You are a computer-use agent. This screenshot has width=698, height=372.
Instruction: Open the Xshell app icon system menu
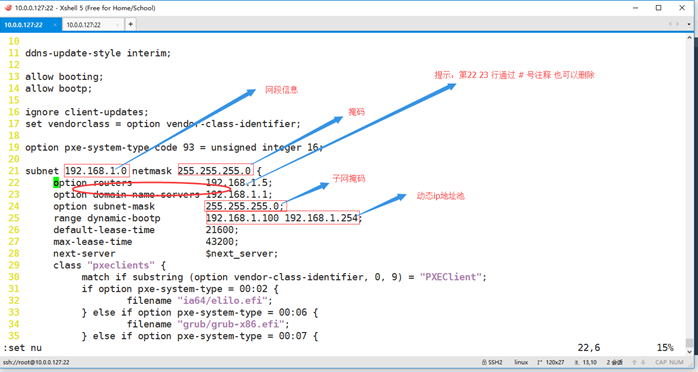[x=8, y=8]
